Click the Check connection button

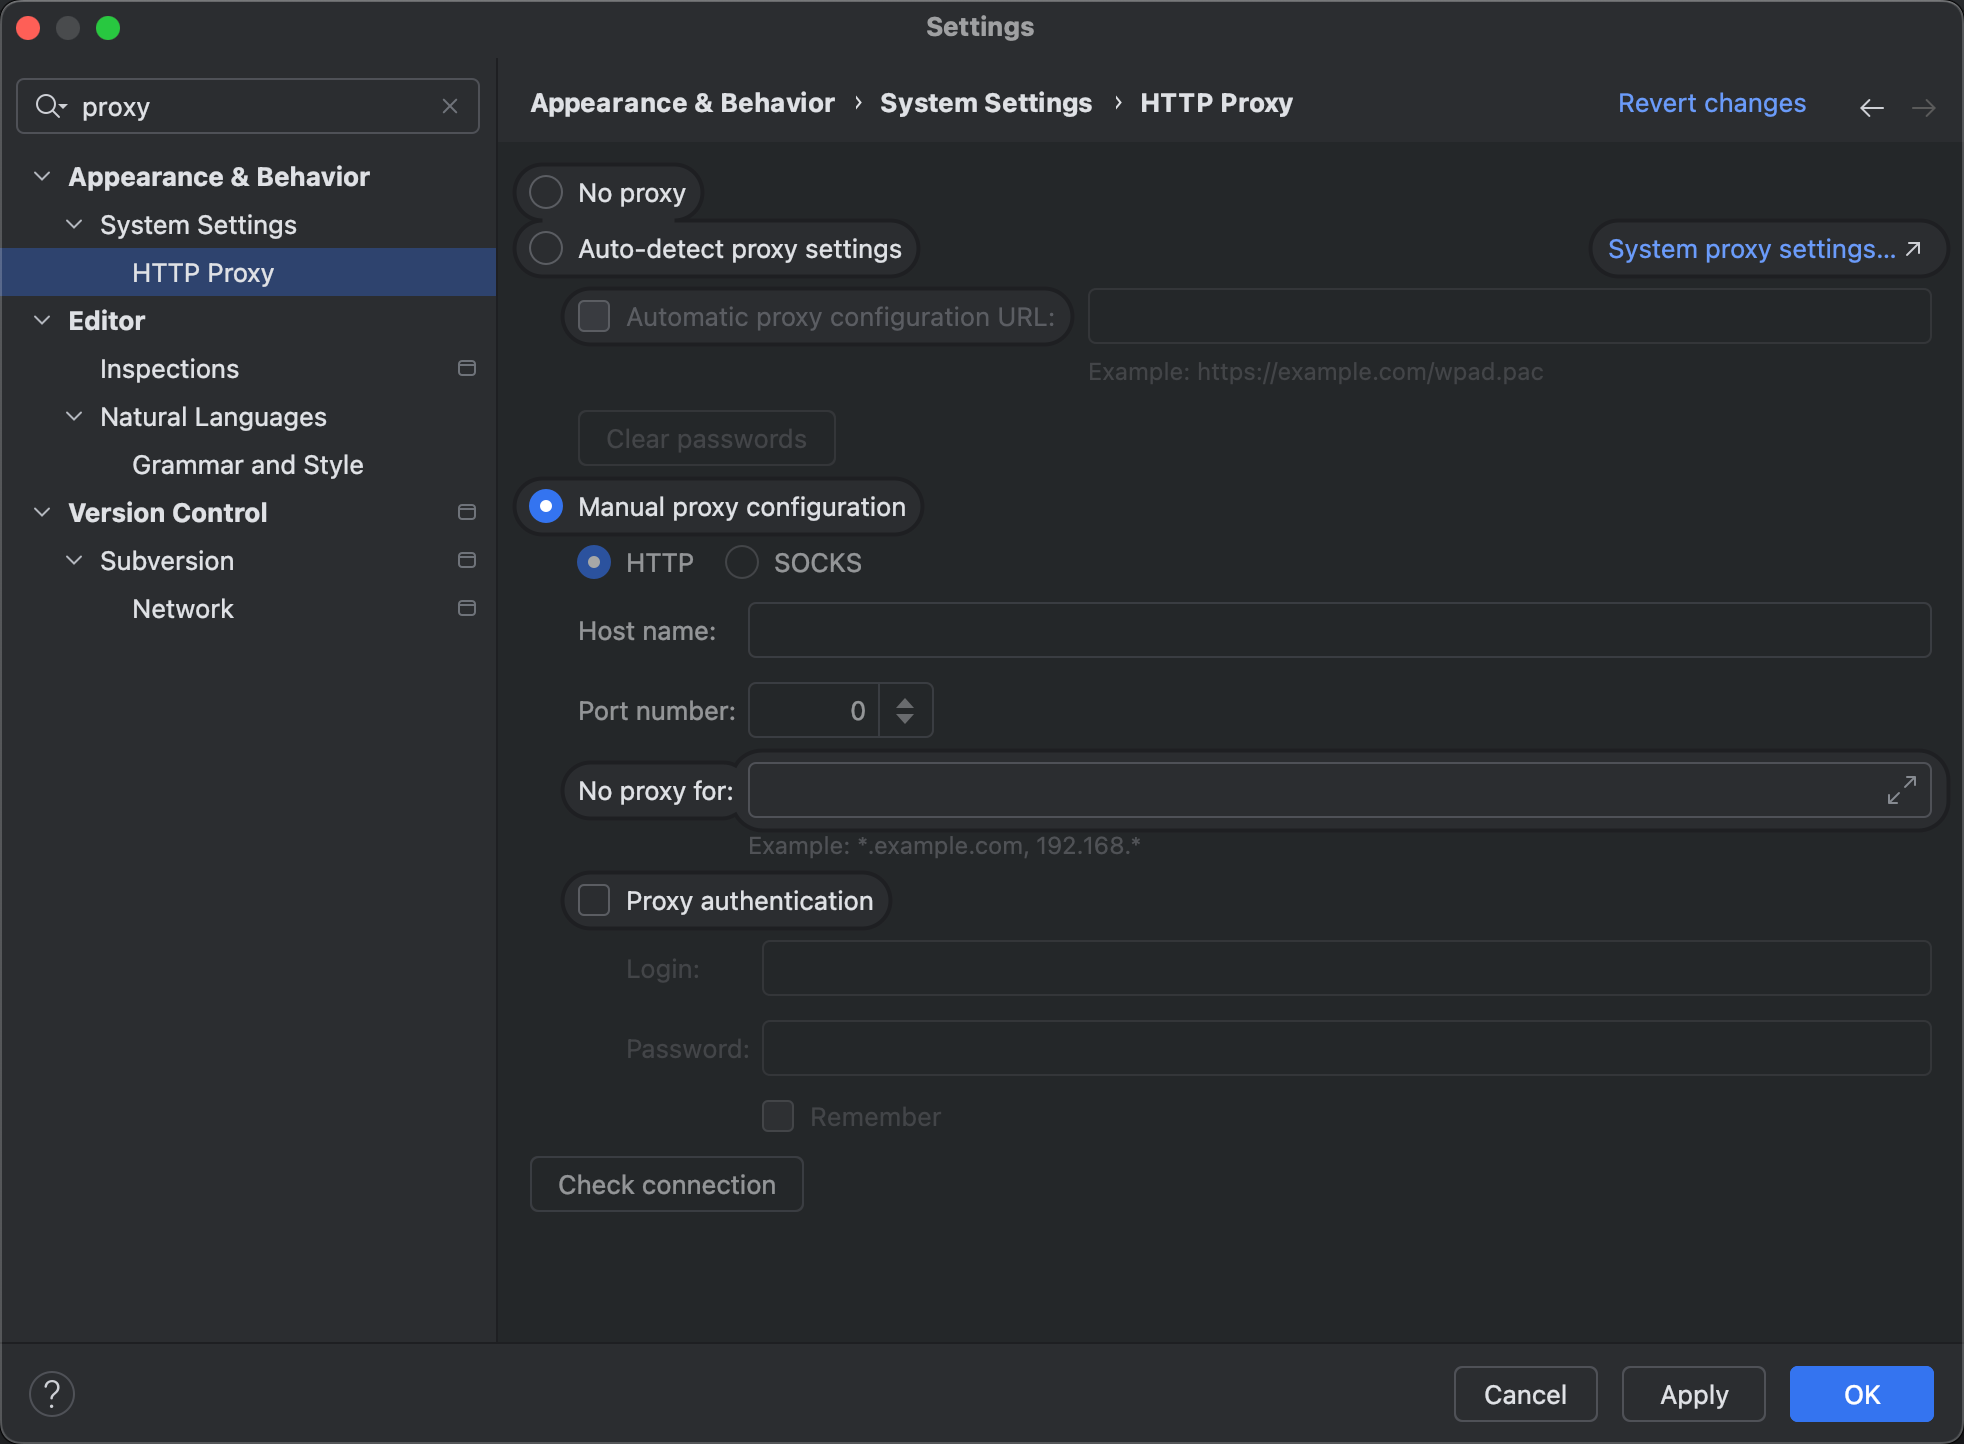pyautogui.click(x=666, y=1185)
